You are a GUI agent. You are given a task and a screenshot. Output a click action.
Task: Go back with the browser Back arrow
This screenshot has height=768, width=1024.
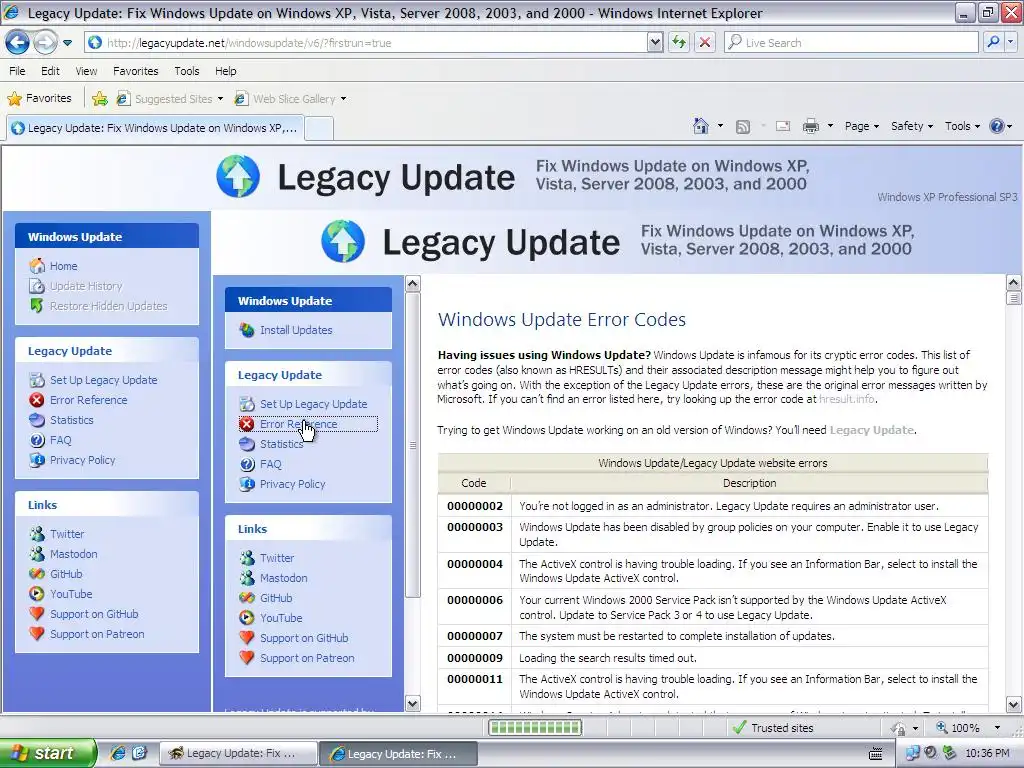[x=18, y=42]
